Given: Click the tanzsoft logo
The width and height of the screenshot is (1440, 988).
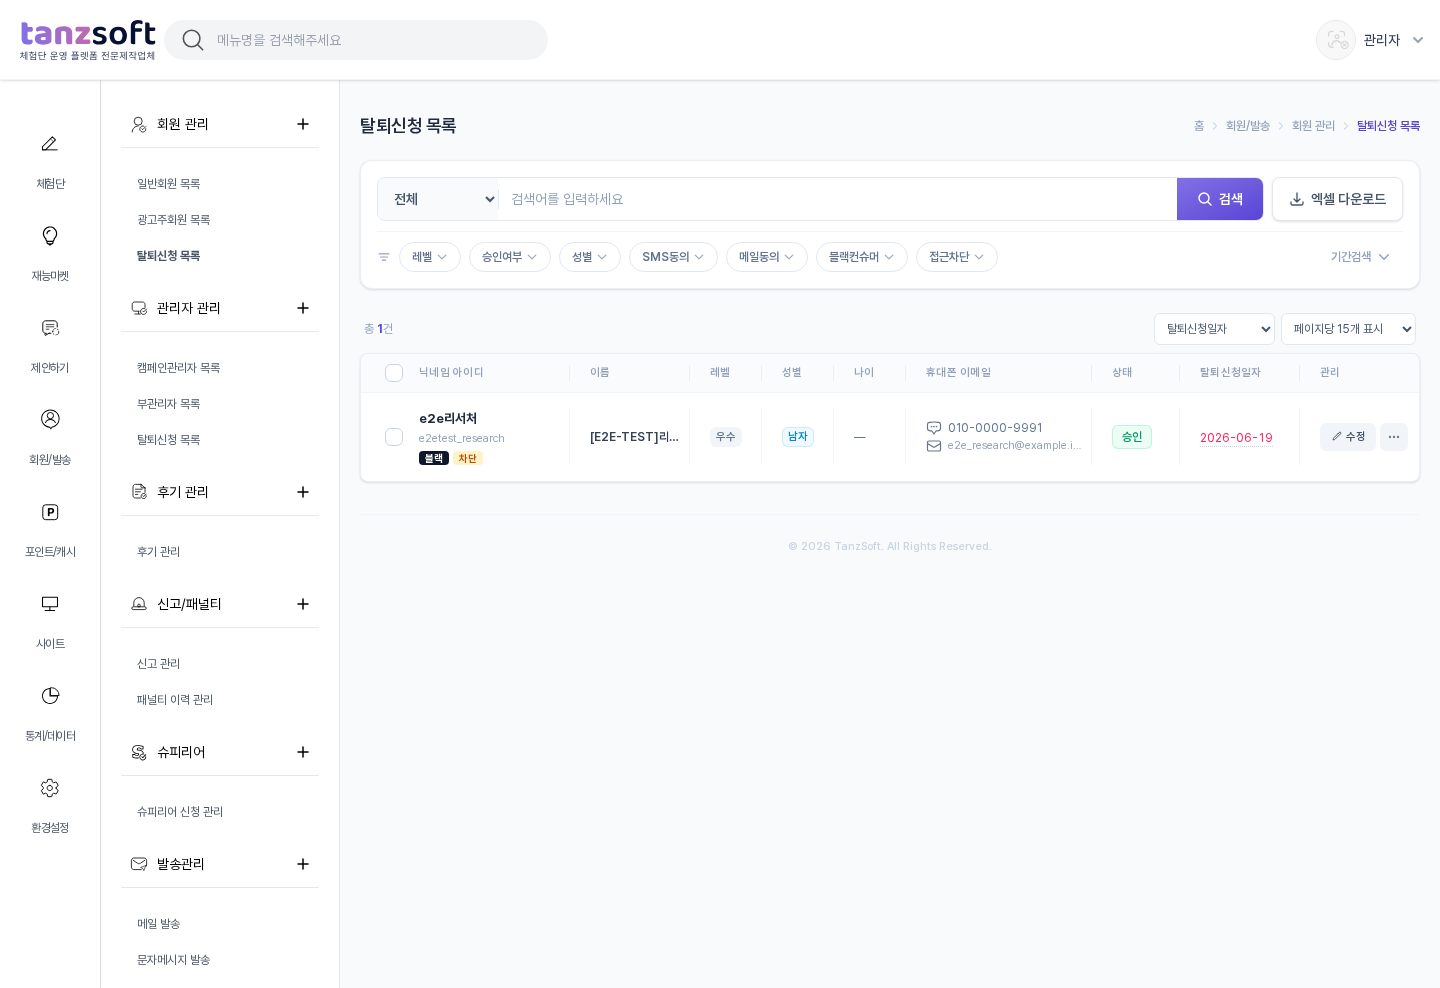Looking at the screenshot, I should (88, 40).
